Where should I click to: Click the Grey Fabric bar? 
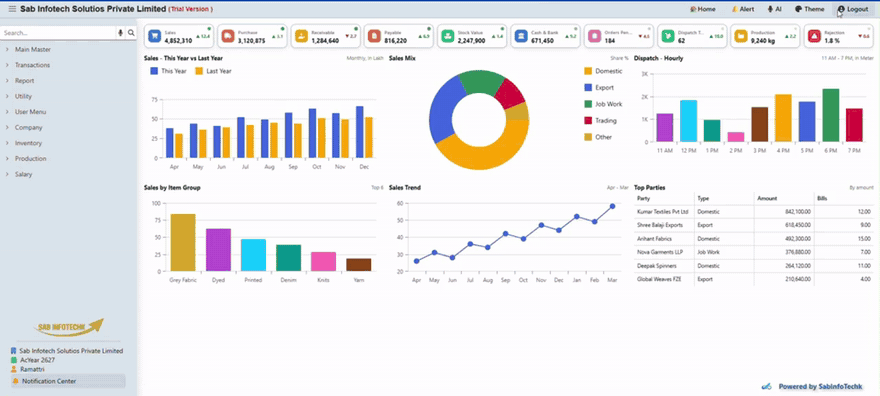183,242
